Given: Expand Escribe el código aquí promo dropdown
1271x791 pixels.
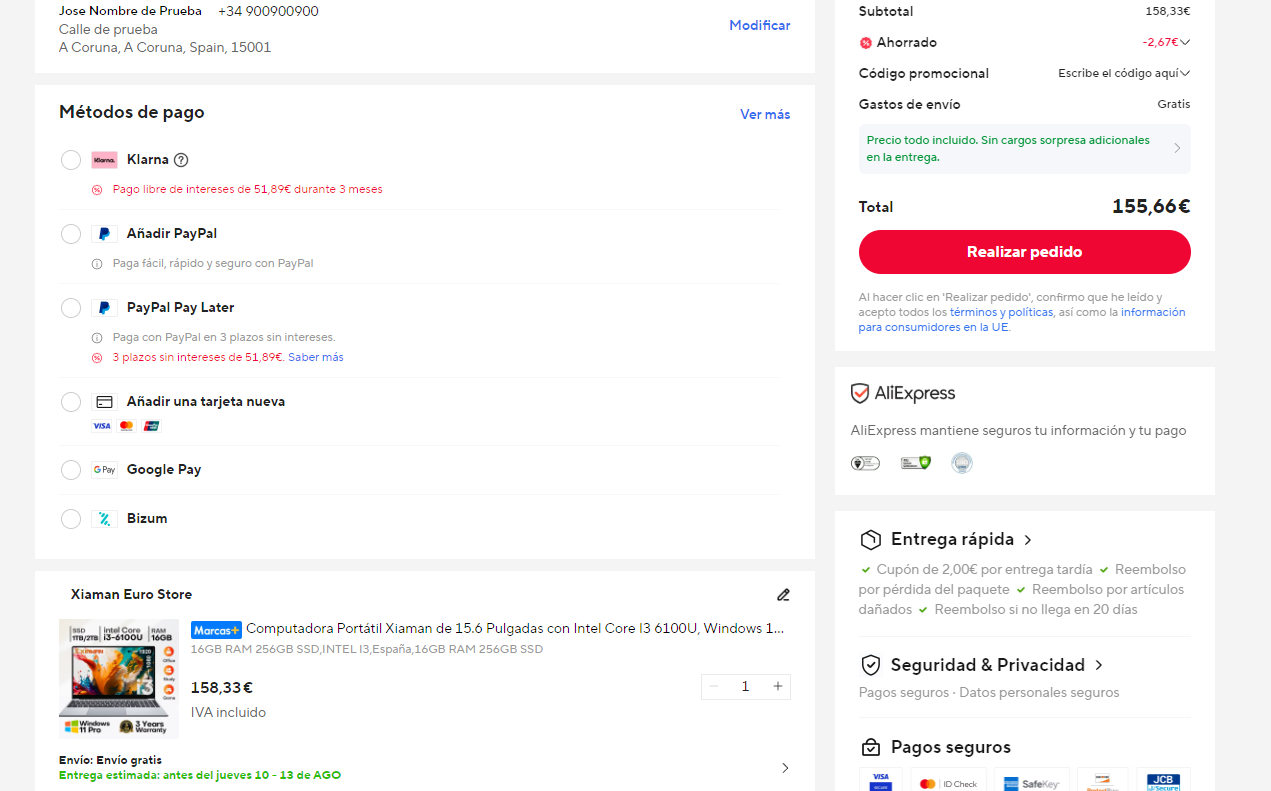Looking at the screenshot, I should click(x=1185, y=74).
